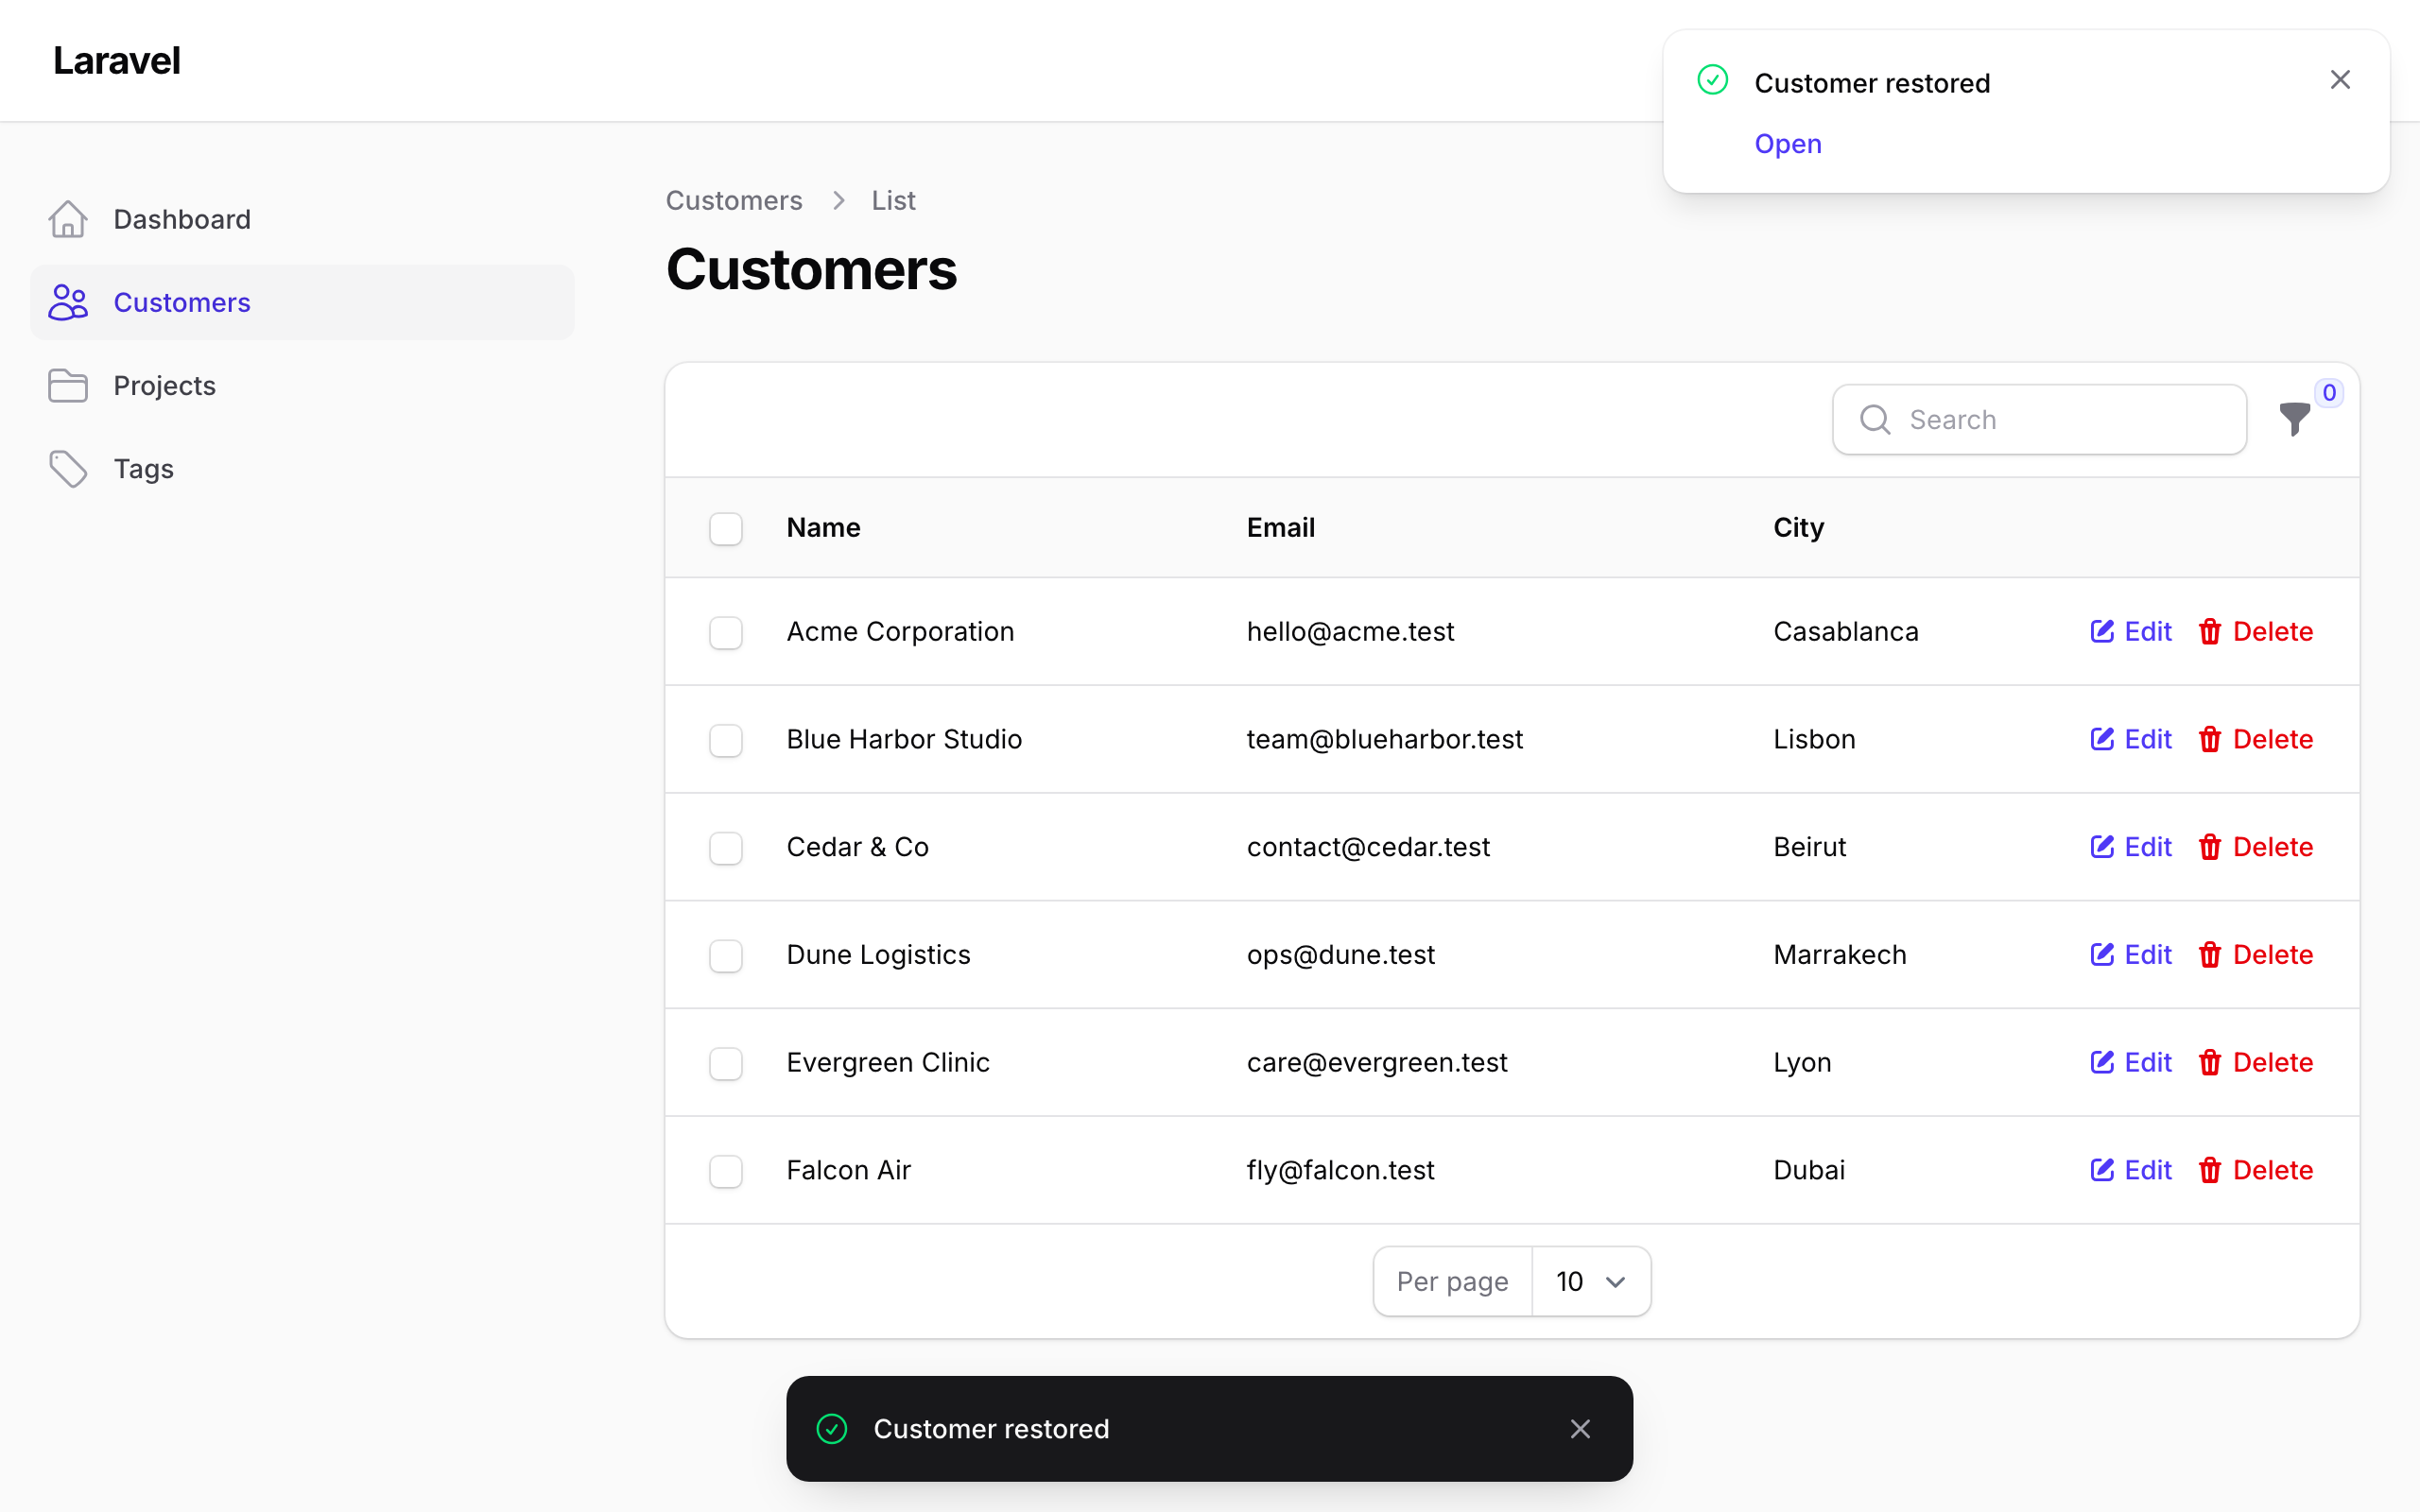2420x1512 pixels.
Task: Open Tags in the sidebar
Action: tap(302, 468)
